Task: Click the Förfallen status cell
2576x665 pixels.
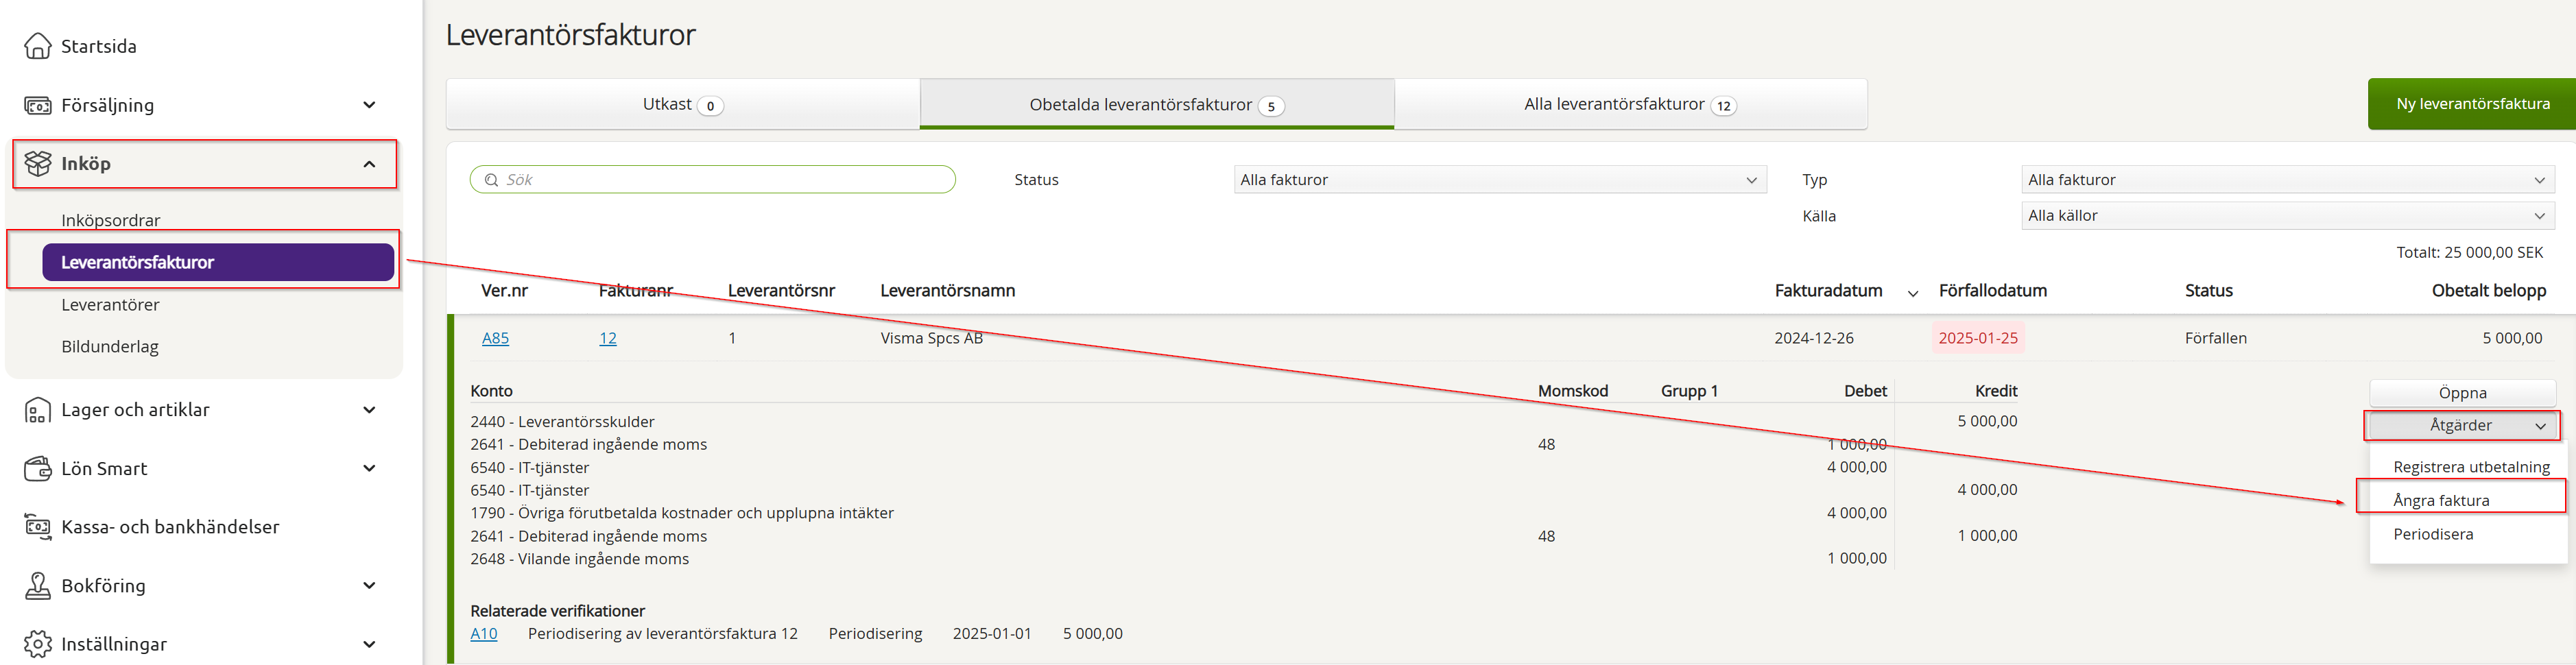Action: (x=2215, y=338)
